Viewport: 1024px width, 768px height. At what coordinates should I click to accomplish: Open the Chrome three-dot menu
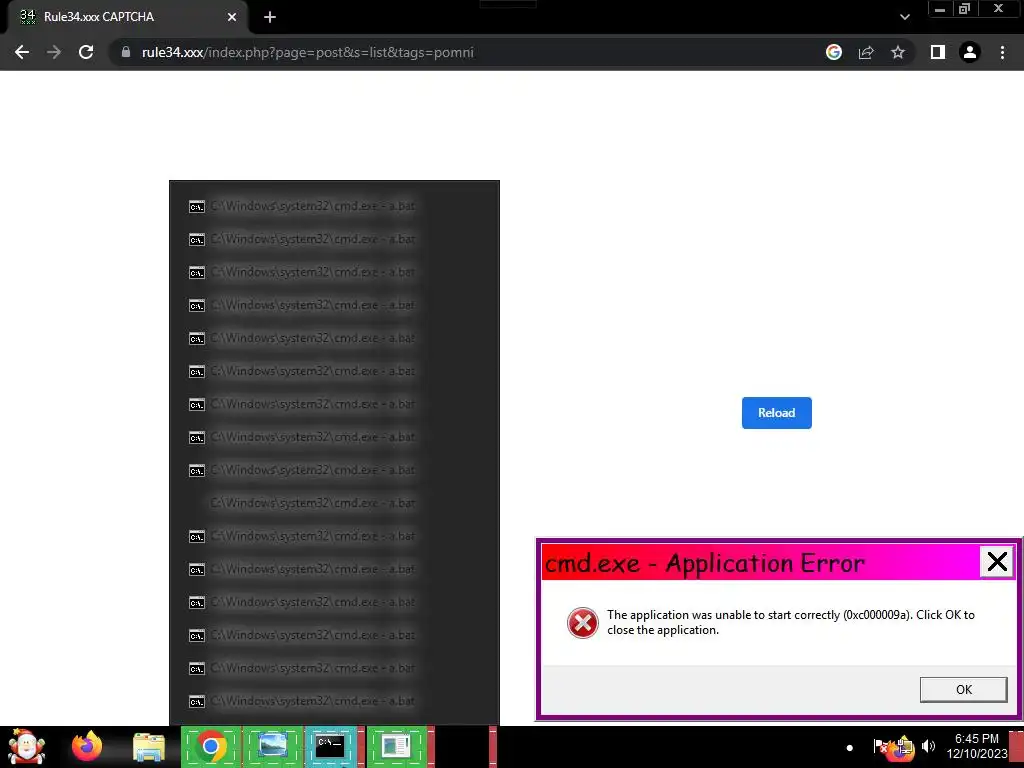click(1002, 52)
